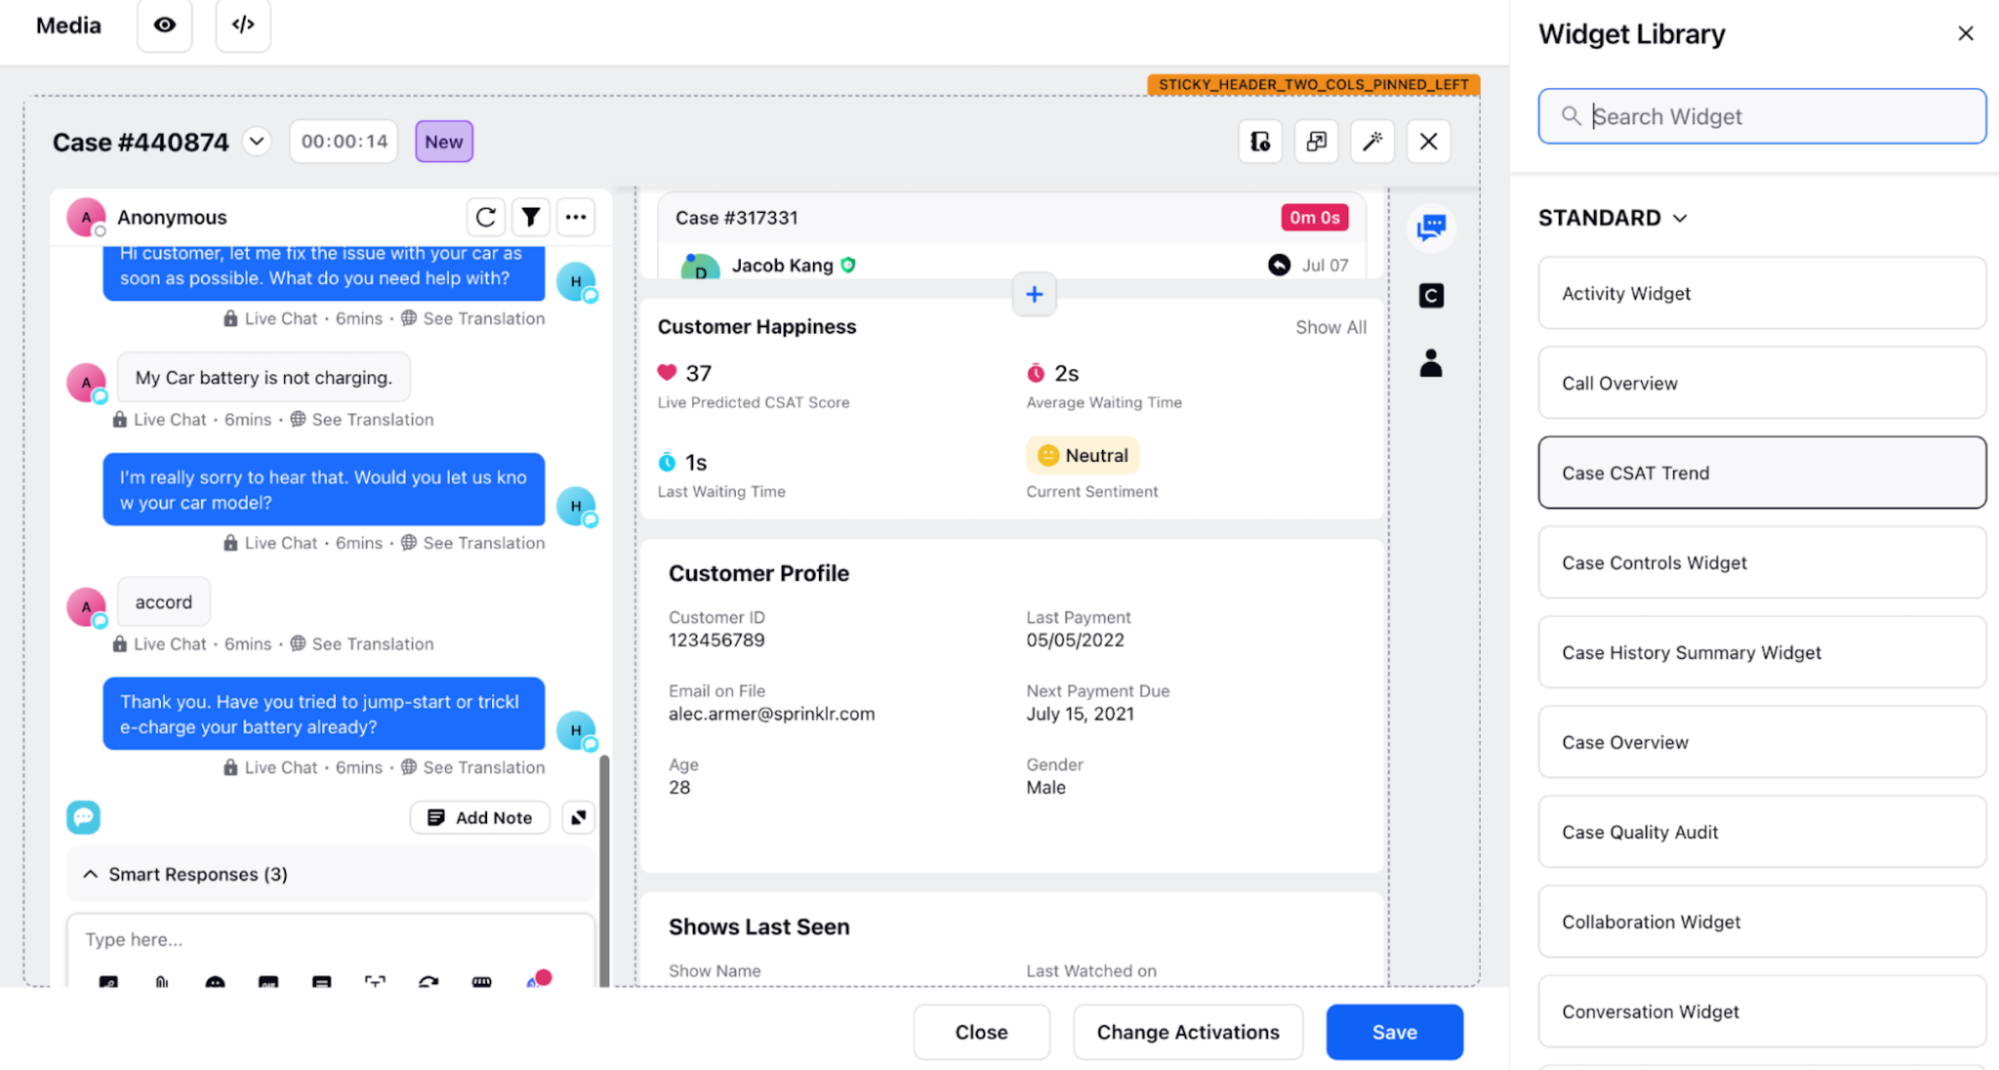Click See Translation under 'accord' message
This screenshot has height=1070, width=1999.
[x=373, y=644]
